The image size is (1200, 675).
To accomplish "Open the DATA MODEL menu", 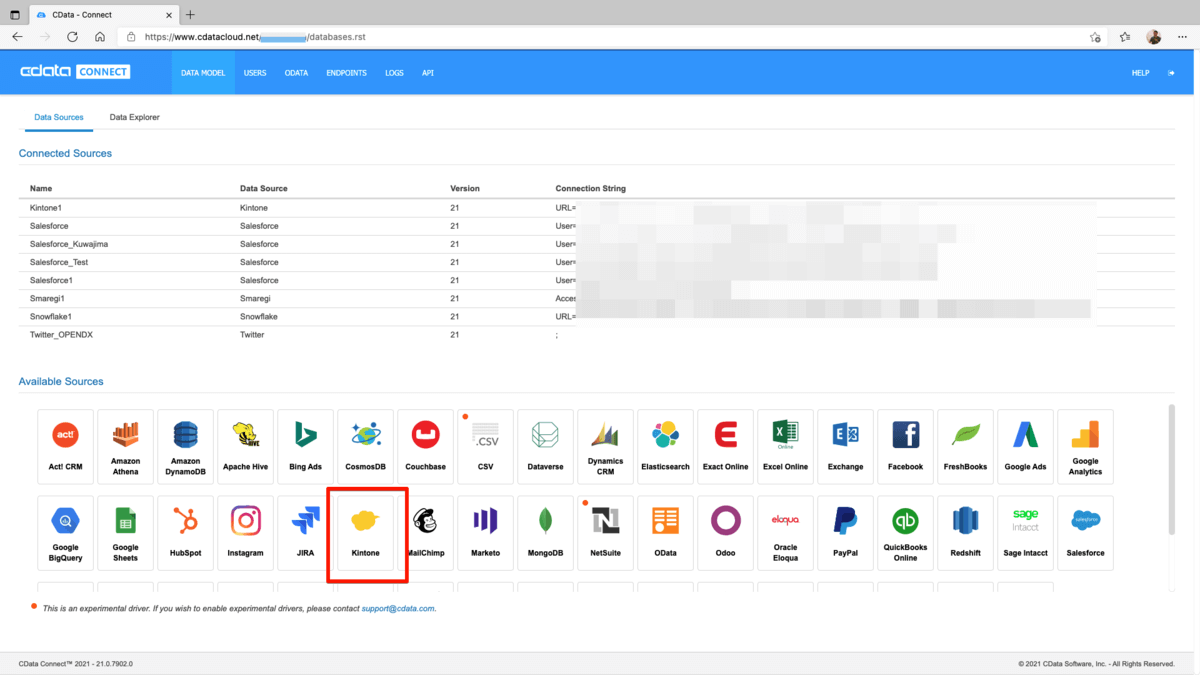I will [203, 73].
